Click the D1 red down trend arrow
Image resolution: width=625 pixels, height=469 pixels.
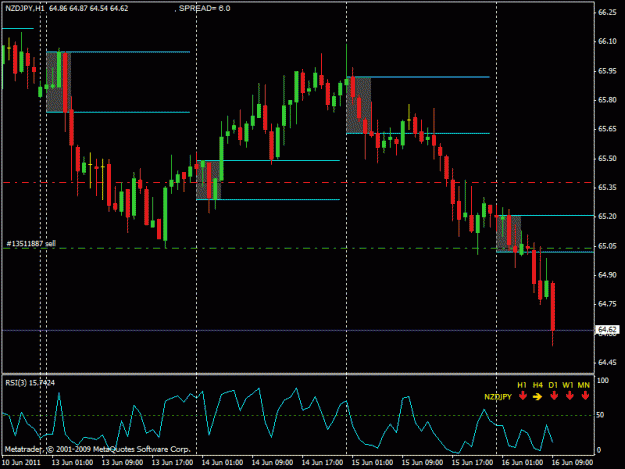tap(554, 396)
